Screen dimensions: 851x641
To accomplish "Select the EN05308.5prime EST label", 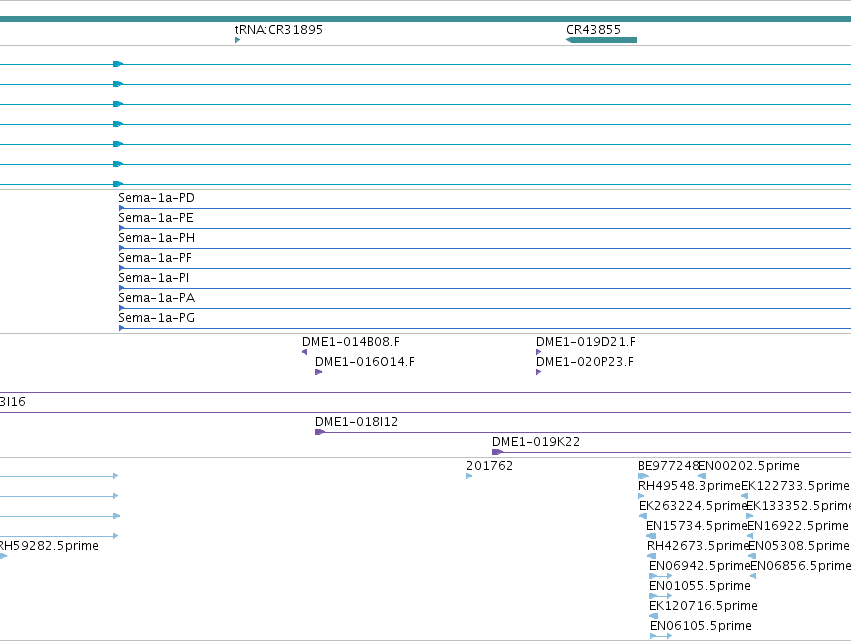I will tap(798, 546).
